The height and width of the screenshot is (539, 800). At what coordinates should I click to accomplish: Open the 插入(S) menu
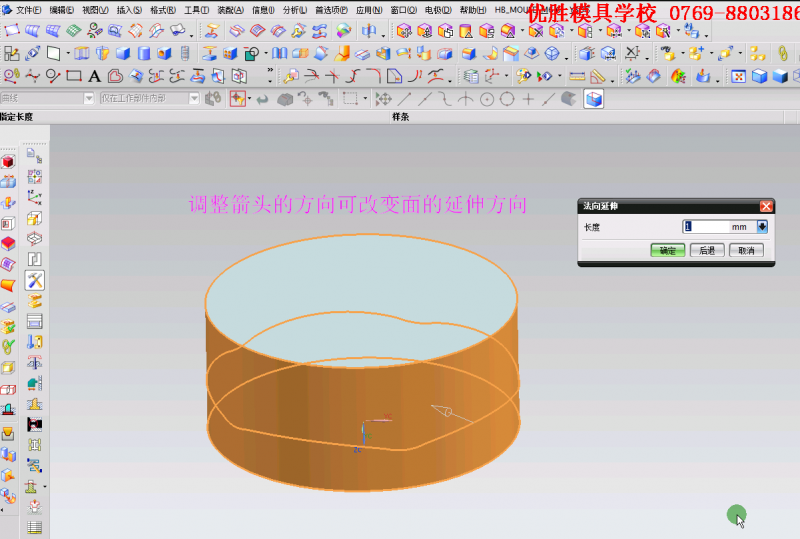129,10
